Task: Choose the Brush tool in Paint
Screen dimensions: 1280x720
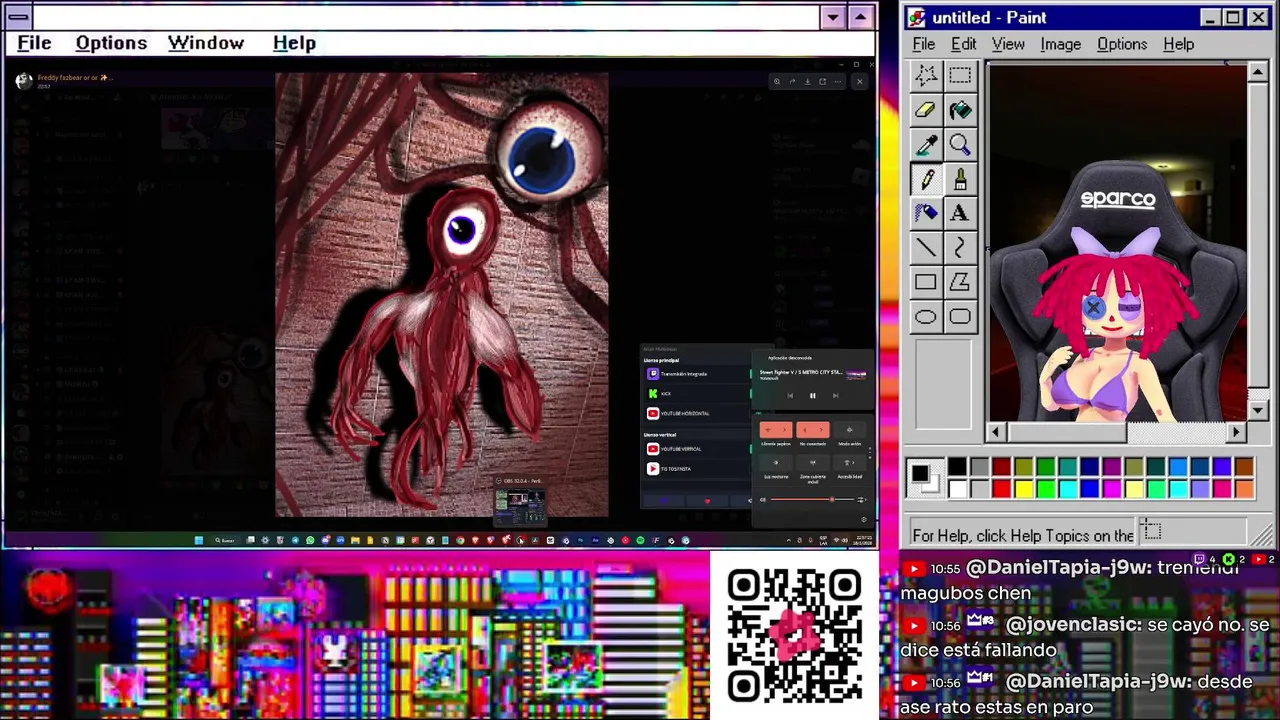Action: pos(960,179)
